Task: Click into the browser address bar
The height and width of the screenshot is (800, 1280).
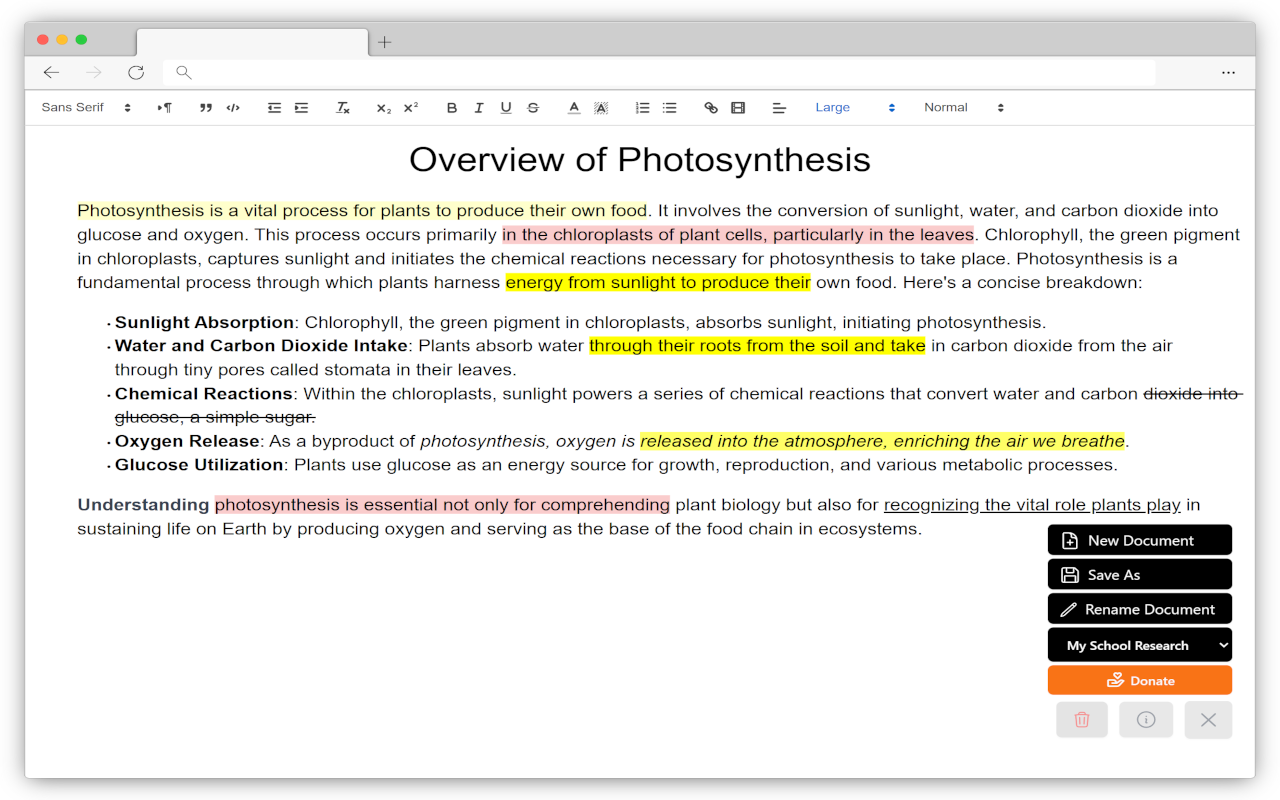Action: 660,72
